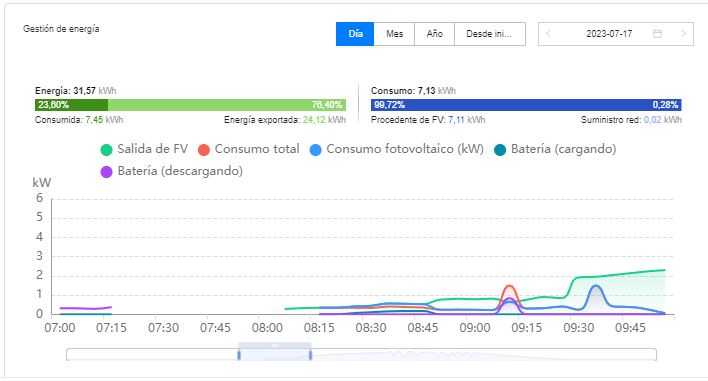Toggle Batería (cargando) legend series

(555, 149)
